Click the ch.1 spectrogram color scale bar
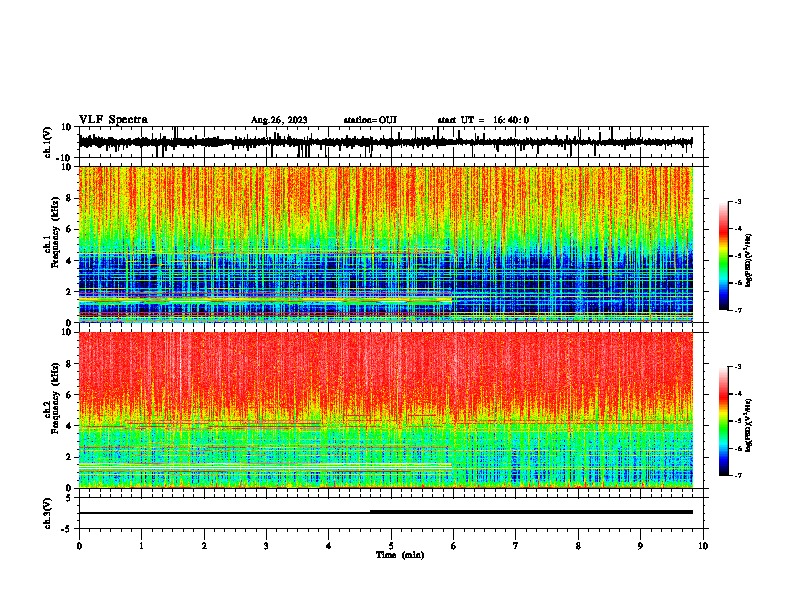The width and height of the screenshot is (792, 612). [723, 255]
